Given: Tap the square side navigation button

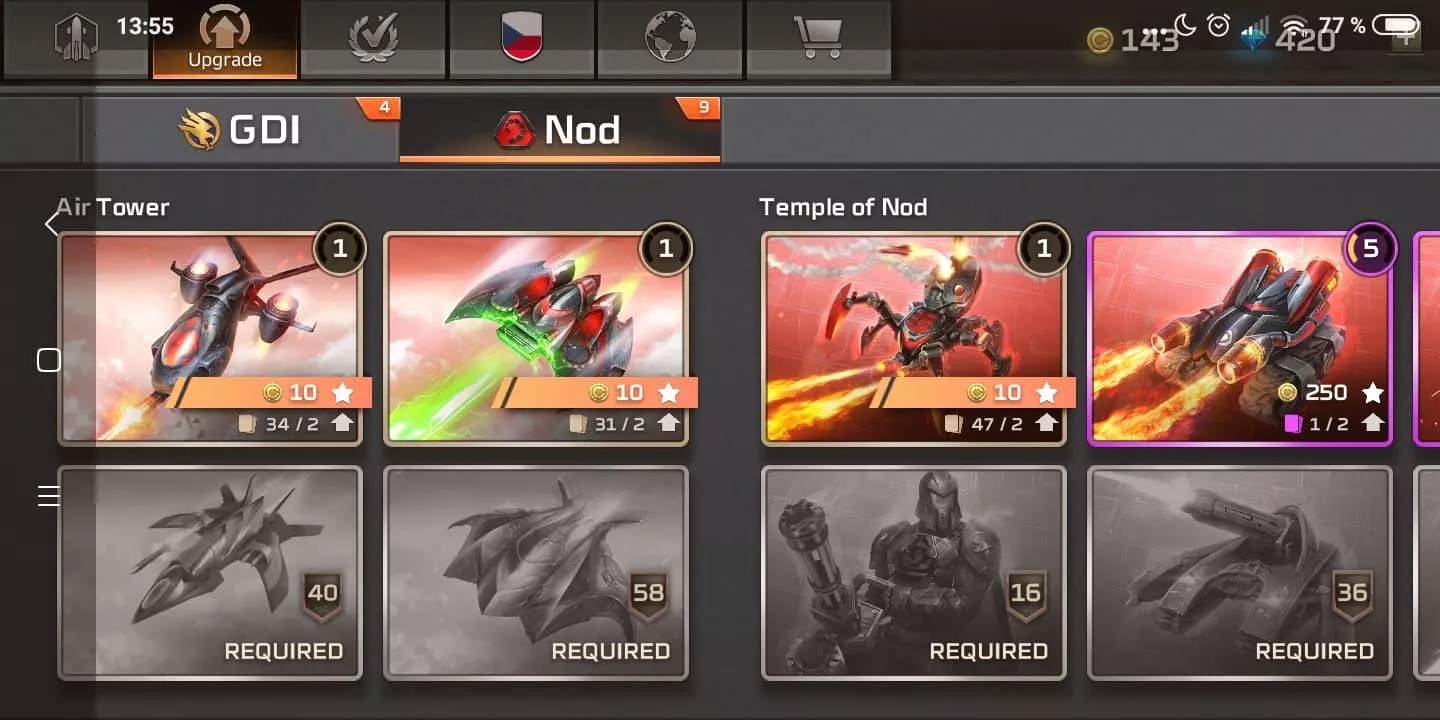Looking at the screenshot, I should coord(49,360).
